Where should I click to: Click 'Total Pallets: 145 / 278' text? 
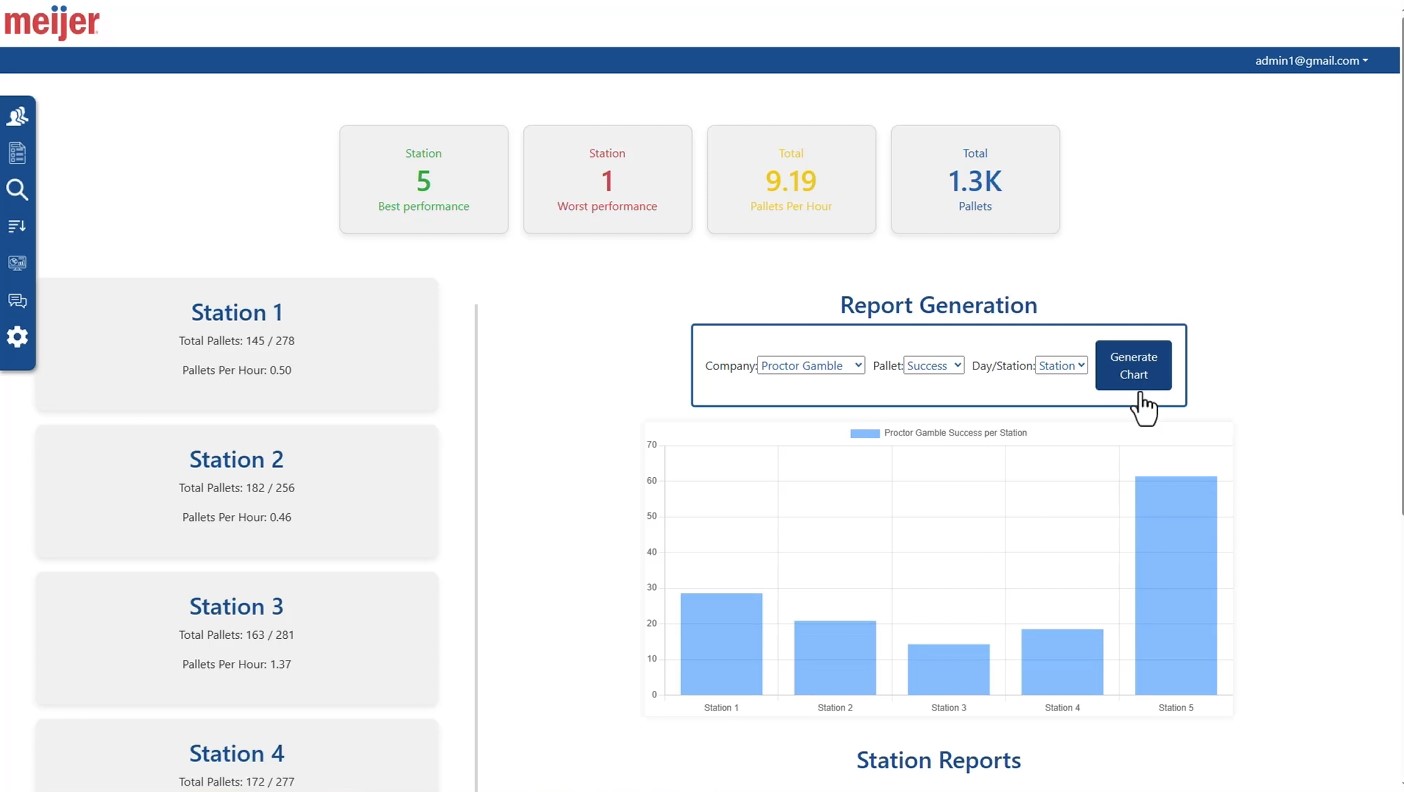(x=237, y=341)
